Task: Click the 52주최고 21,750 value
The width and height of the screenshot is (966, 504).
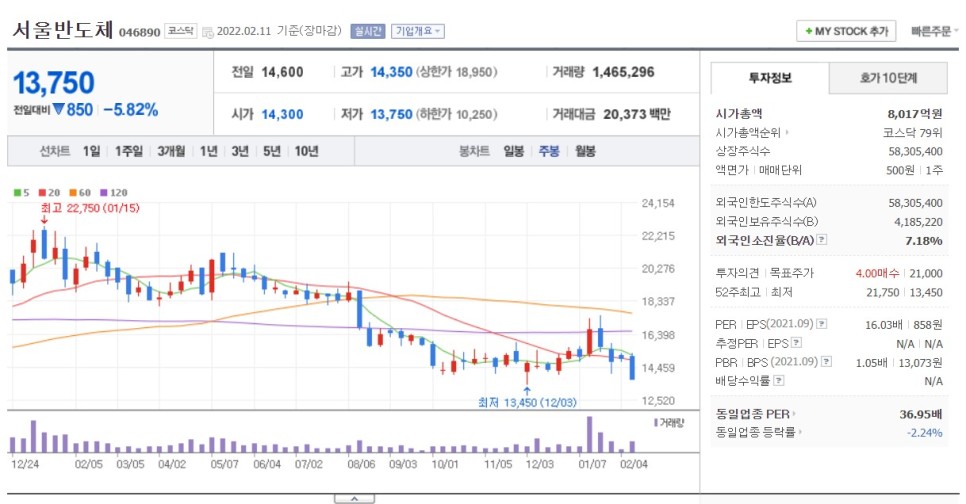Action: 883,292
